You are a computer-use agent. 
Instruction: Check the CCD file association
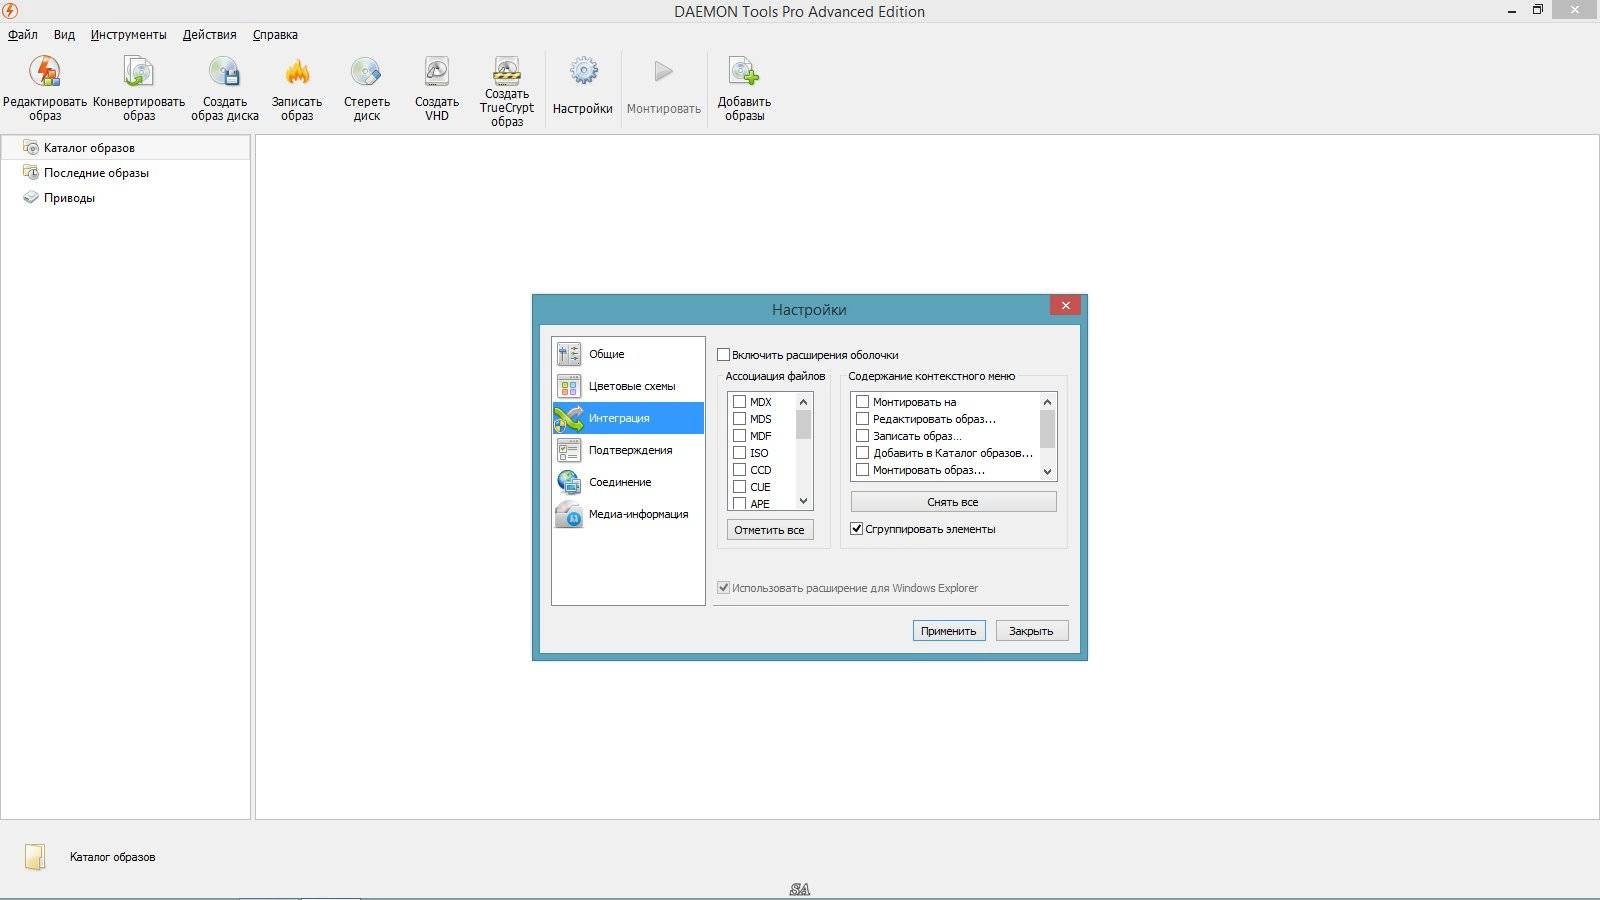coord(739,470)
